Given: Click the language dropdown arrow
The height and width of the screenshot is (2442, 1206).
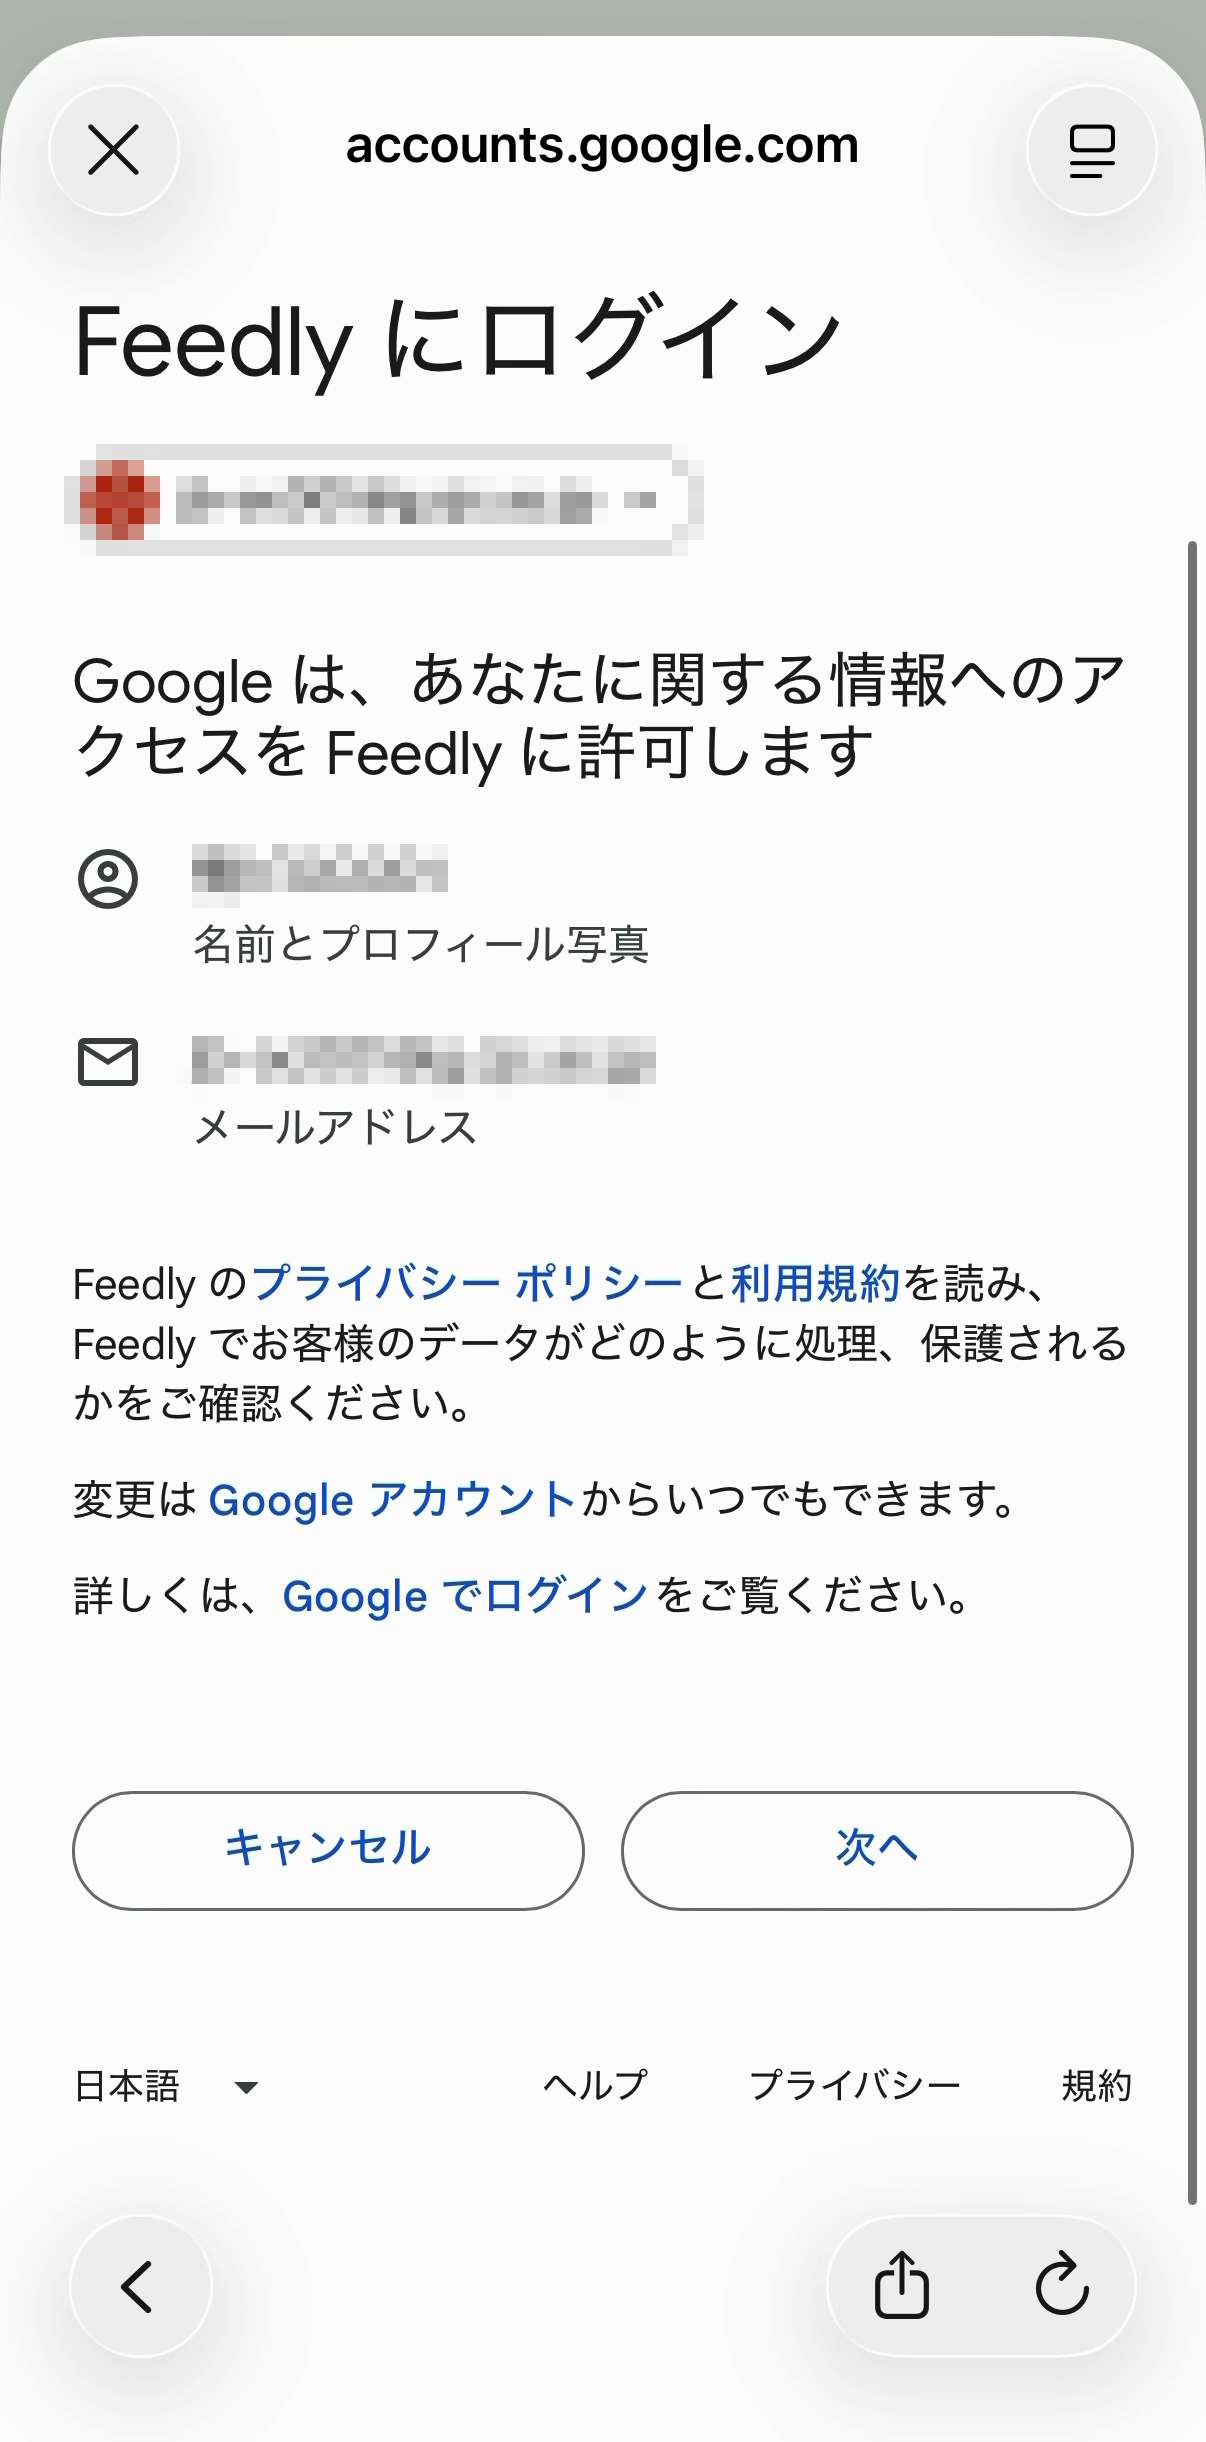Looking at the screenshot, I should 246,2087.
